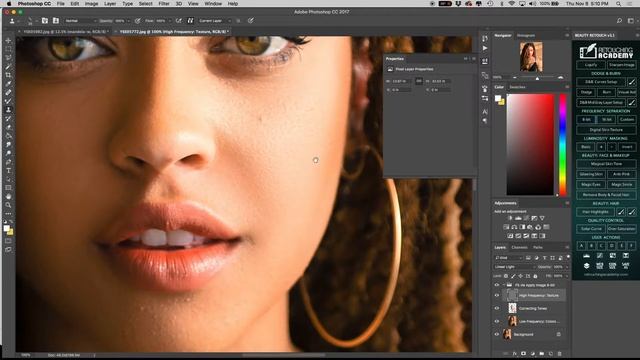The height and width of the screenshot is (360, 640).
Task: Open the layer filter Kind dropdown
Action: [x=508, y=258]
